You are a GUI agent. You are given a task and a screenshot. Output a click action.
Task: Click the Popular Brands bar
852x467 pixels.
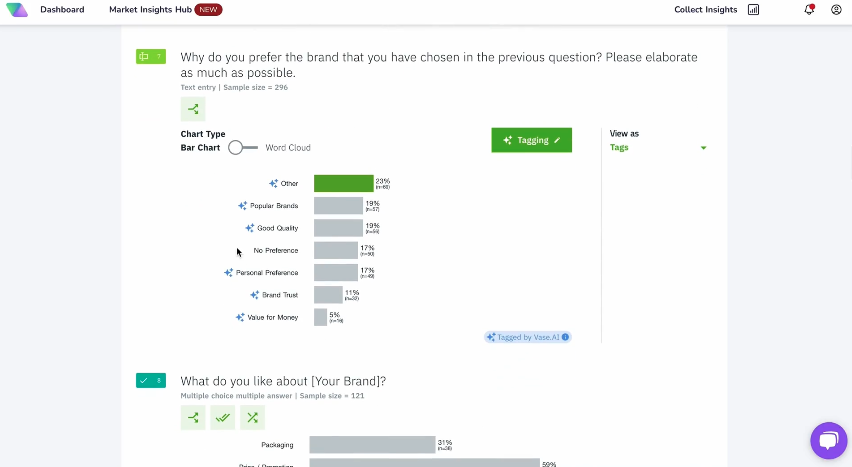click(338, 206)
